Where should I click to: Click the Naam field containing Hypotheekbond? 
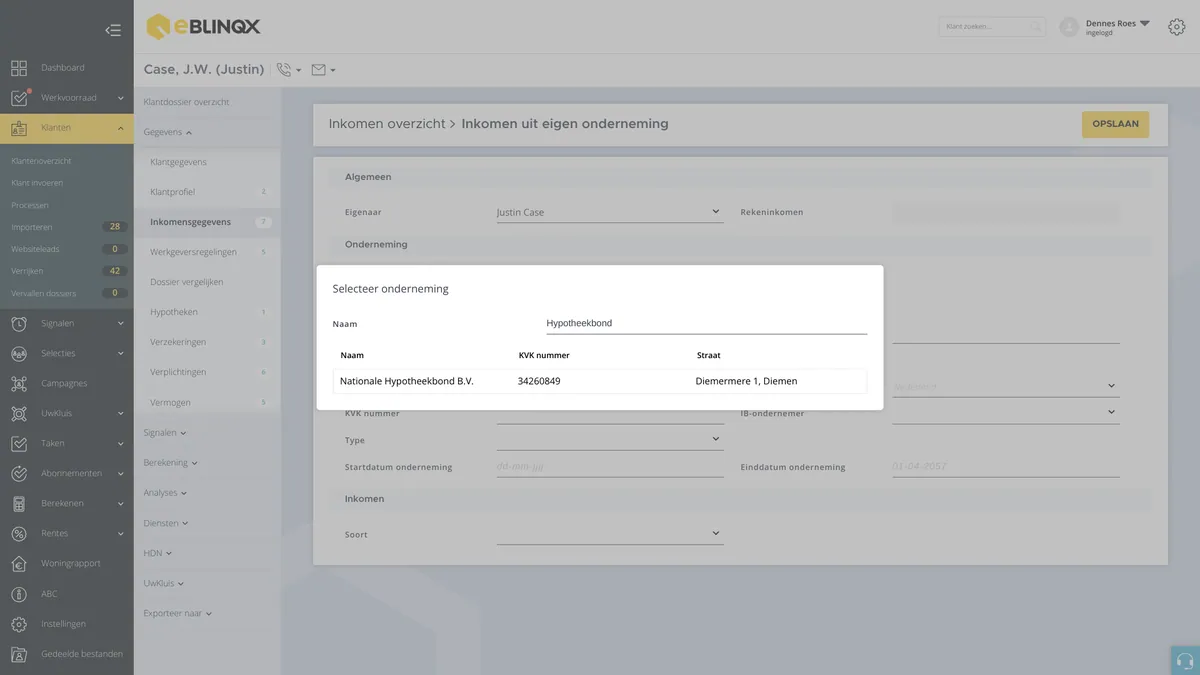point(706,323)
